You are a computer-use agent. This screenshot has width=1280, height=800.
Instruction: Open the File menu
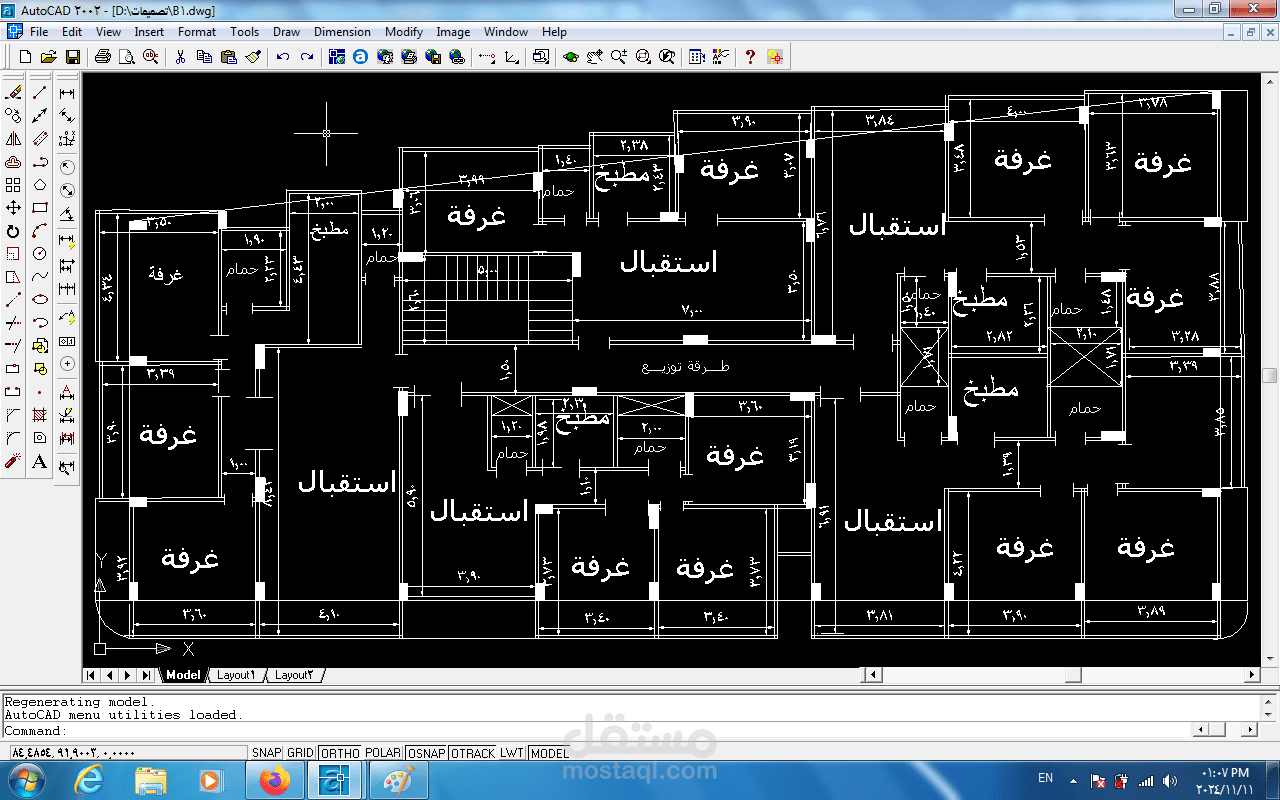pos(39,32)
